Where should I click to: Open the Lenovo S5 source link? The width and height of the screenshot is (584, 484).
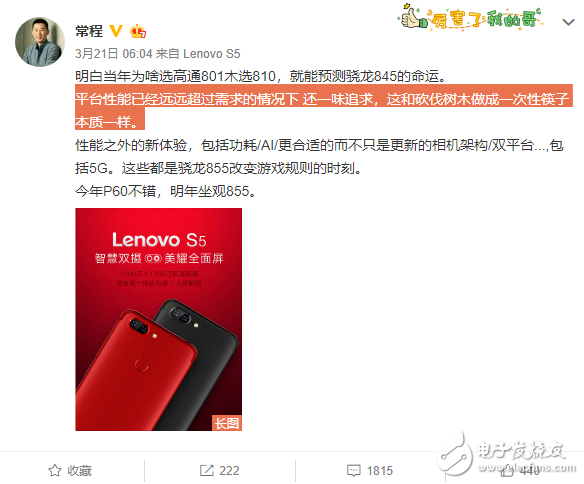click(212, 54)
